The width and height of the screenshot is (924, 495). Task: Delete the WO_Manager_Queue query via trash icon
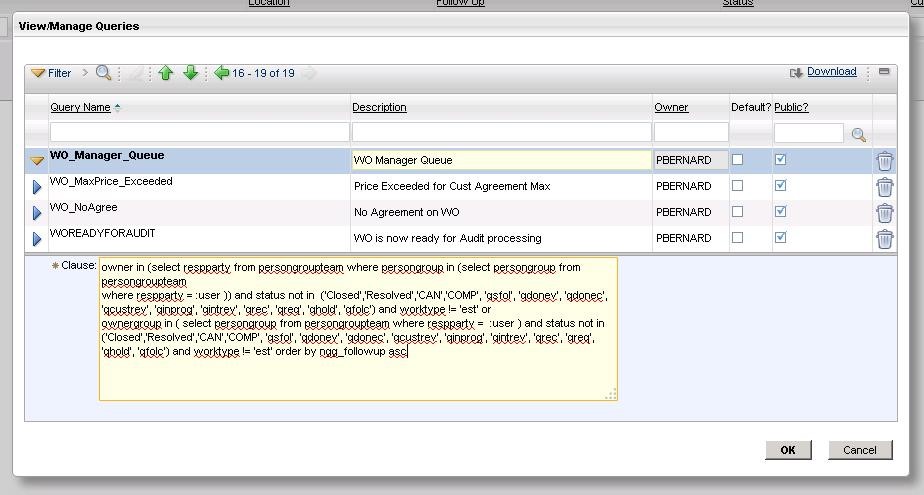(x=884, y=160)
